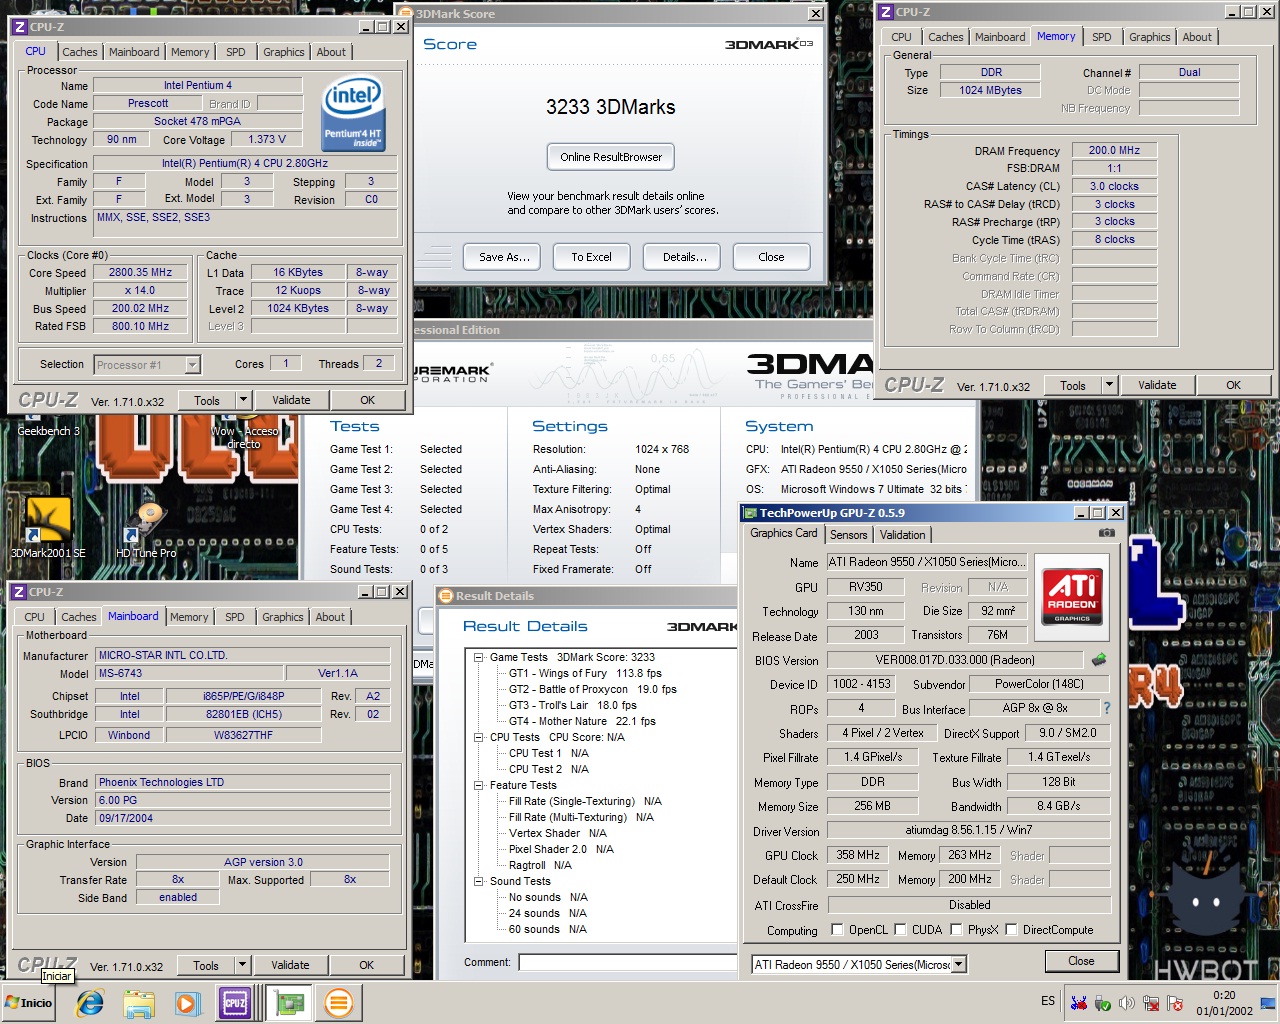The height and width of the screenshot is (1024, 1280).
Task: Open Tools dropdown arrow in Memory window
Action: 1108,385
